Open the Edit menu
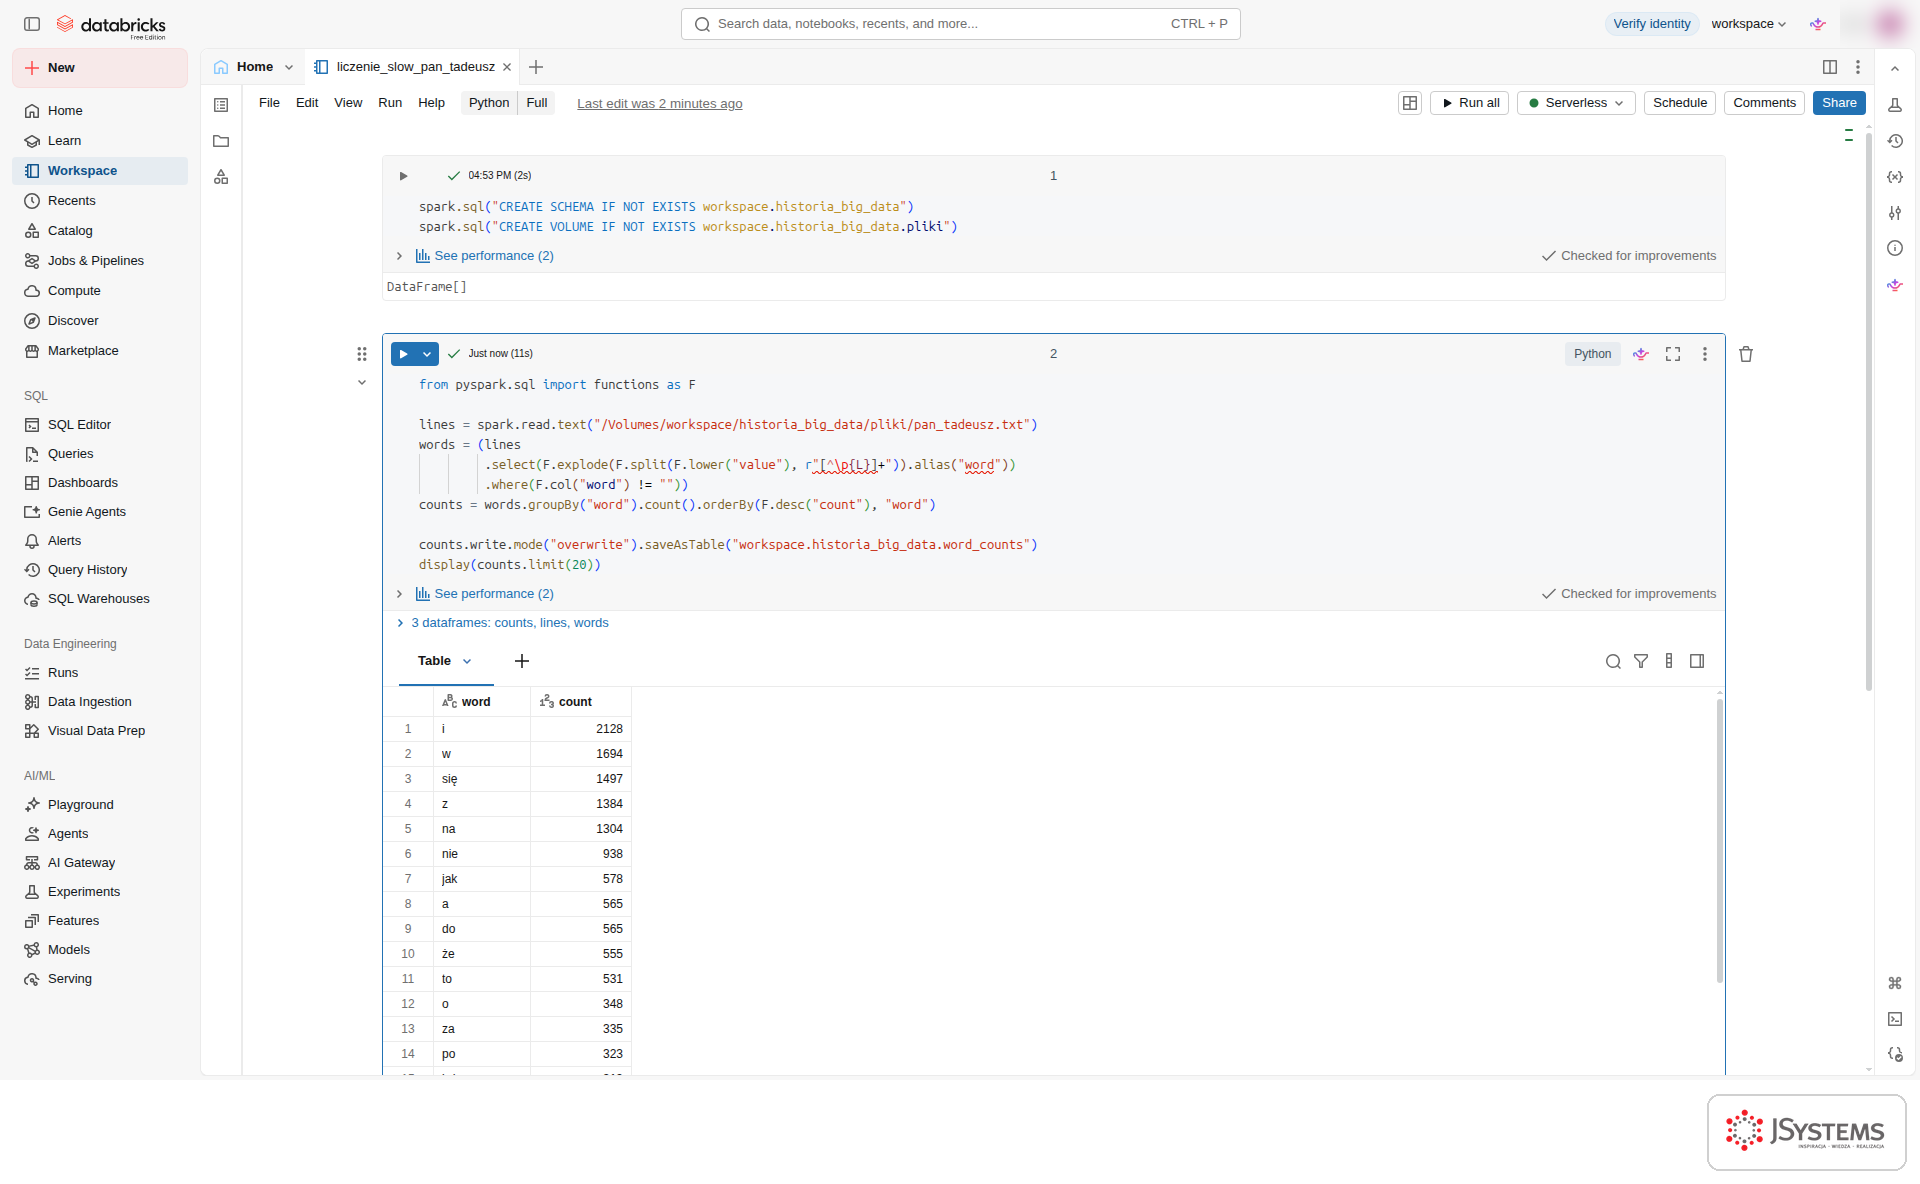The height and width of the screenshot is (1184, 1920). tap(307, 103)
